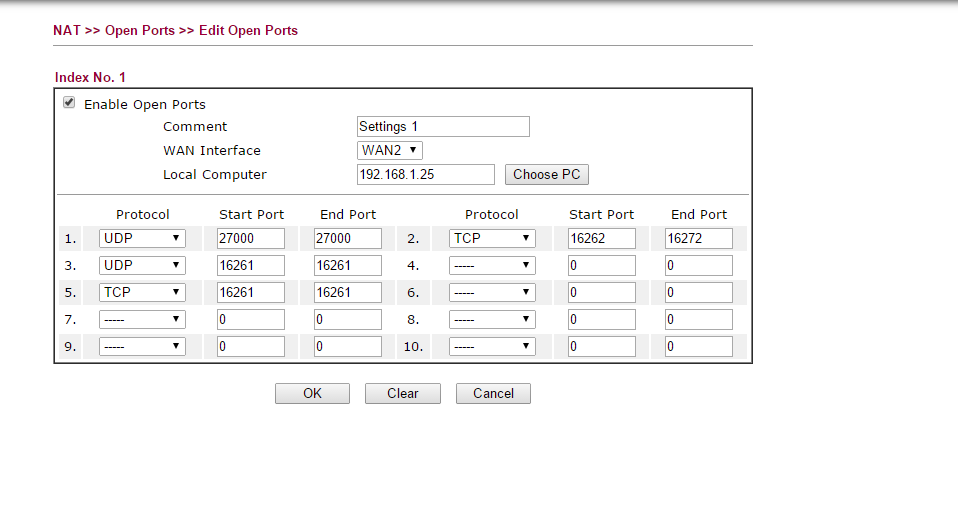The image size is (958, 516).
Task: Click the Comment text field
Action: [443, 127]
